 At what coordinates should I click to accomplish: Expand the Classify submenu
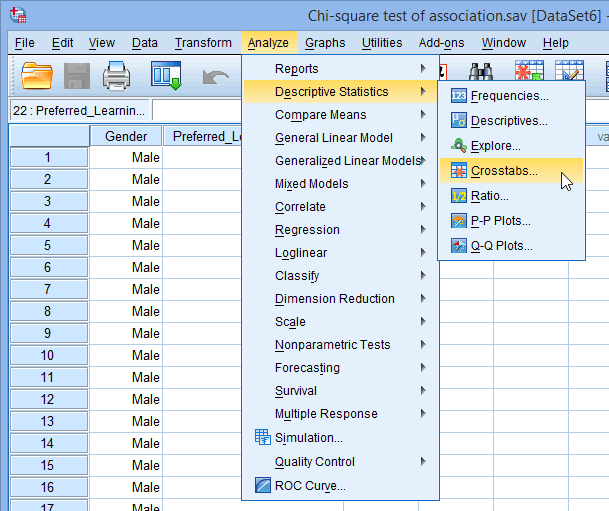tap(340, 275)
